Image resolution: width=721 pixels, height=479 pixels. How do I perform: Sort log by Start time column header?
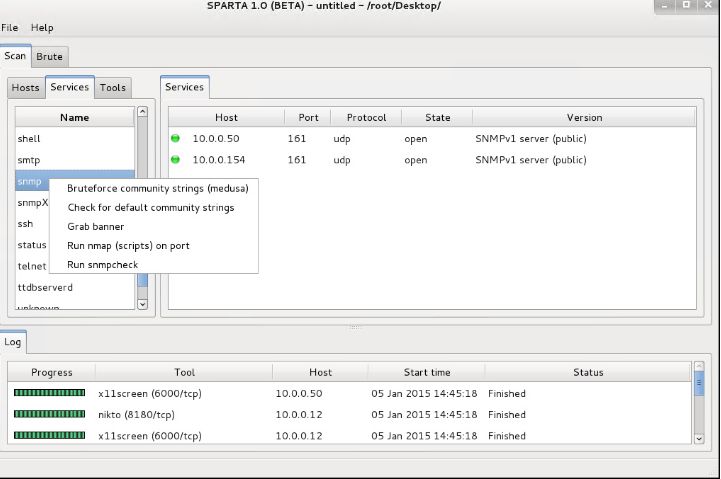tap(427, 373)
